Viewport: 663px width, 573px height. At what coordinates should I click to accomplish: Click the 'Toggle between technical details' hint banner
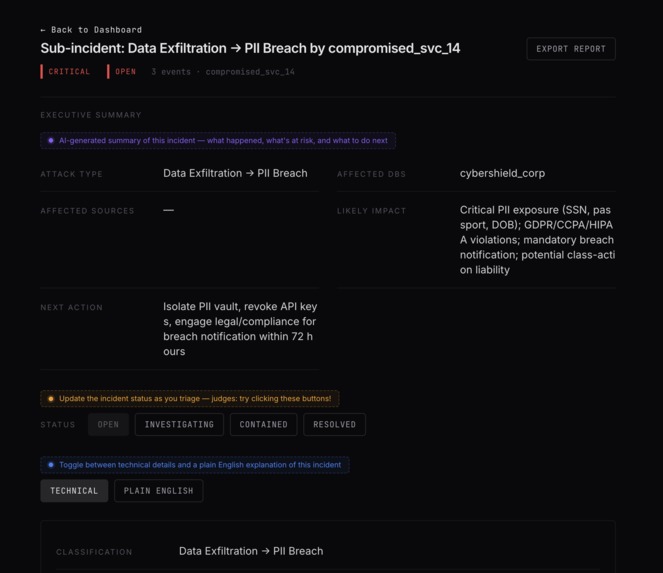(195, 465)
